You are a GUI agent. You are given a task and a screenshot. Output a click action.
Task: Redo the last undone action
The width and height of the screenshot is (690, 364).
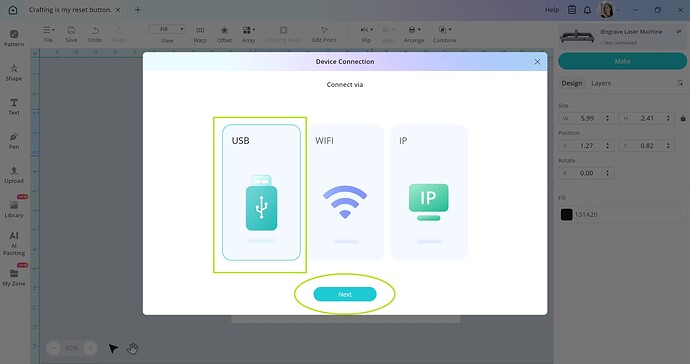[x=119, y=34]
